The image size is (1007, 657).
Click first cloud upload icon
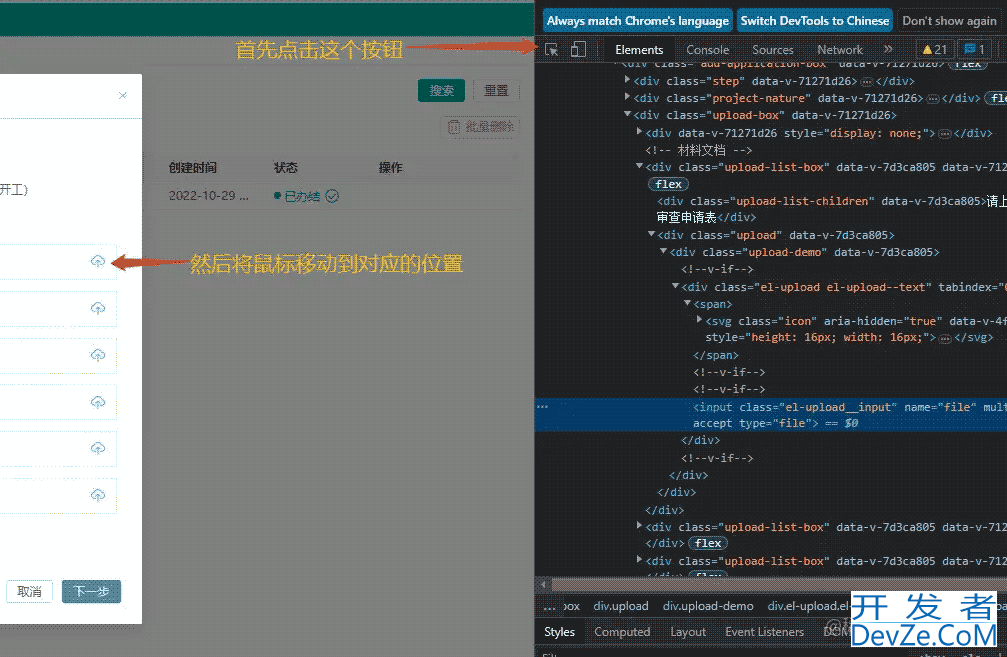coord(98,261)
